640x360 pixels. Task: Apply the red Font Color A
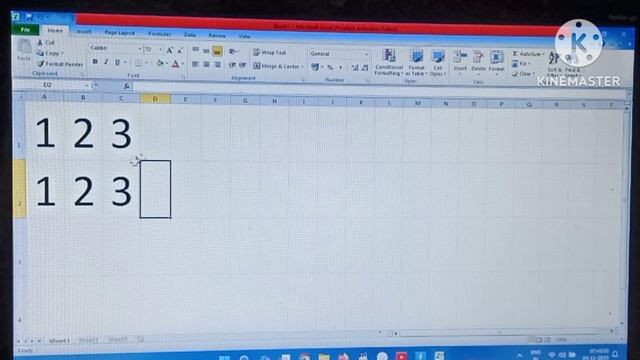[175, 64]
